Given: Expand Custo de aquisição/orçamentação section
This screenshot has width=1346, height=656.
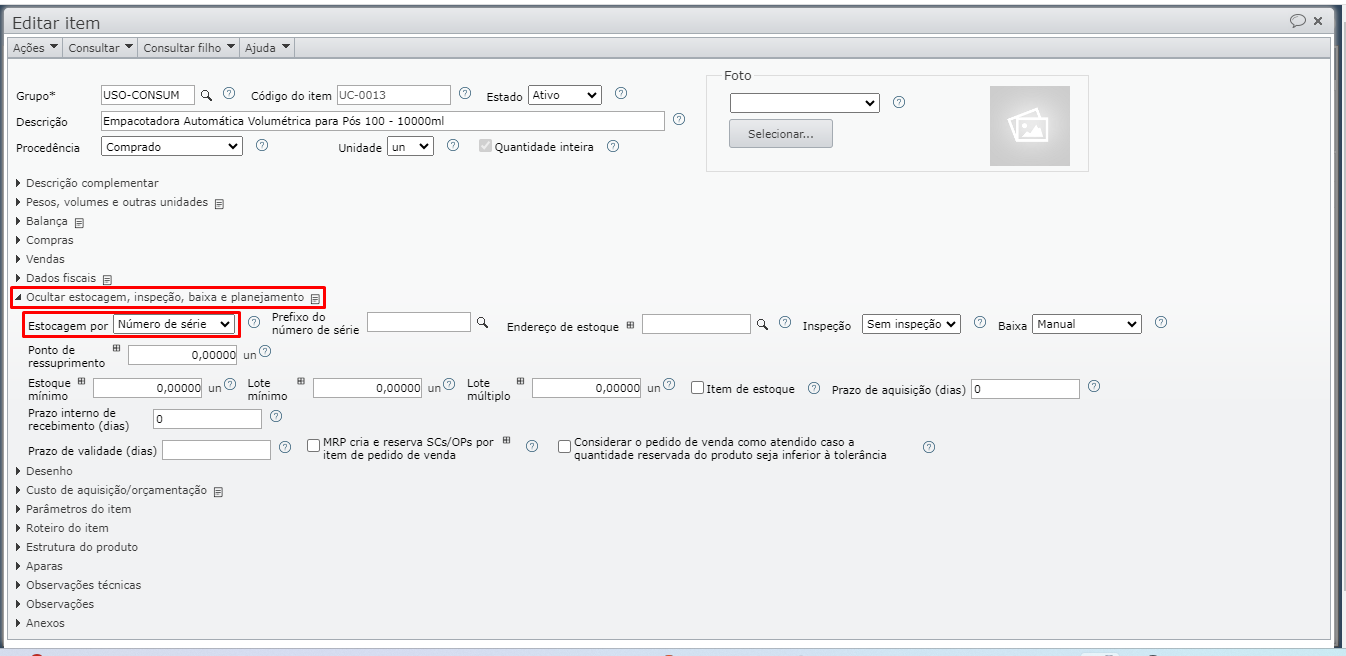Looking at the screenshot, I should click(x=111, y=490).
